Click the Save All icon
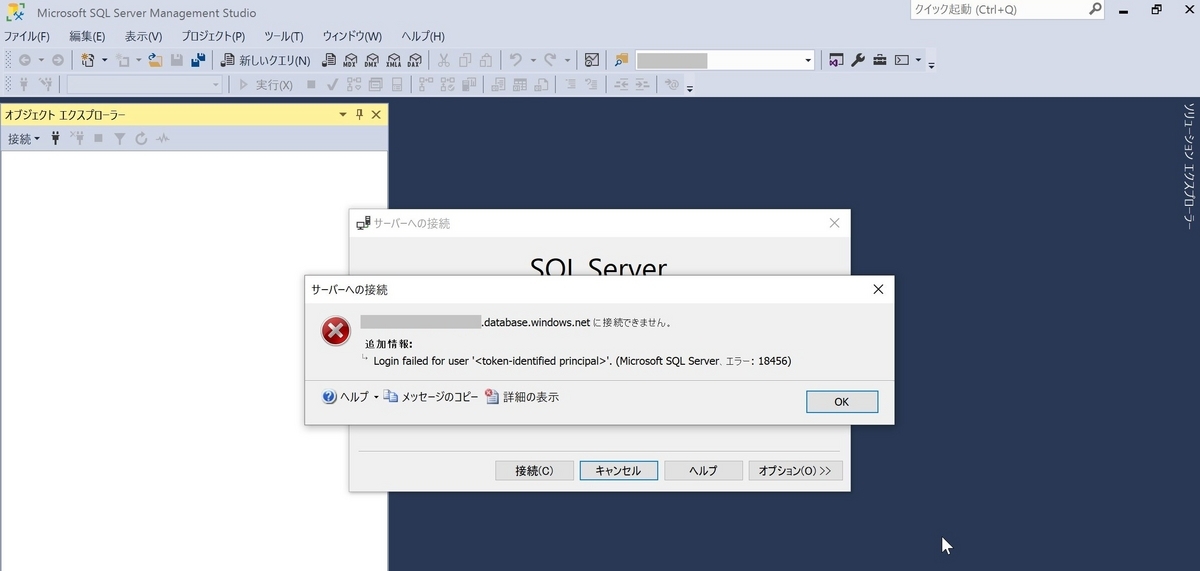The height and width of the screenshot is (571, 1200). 198,60
